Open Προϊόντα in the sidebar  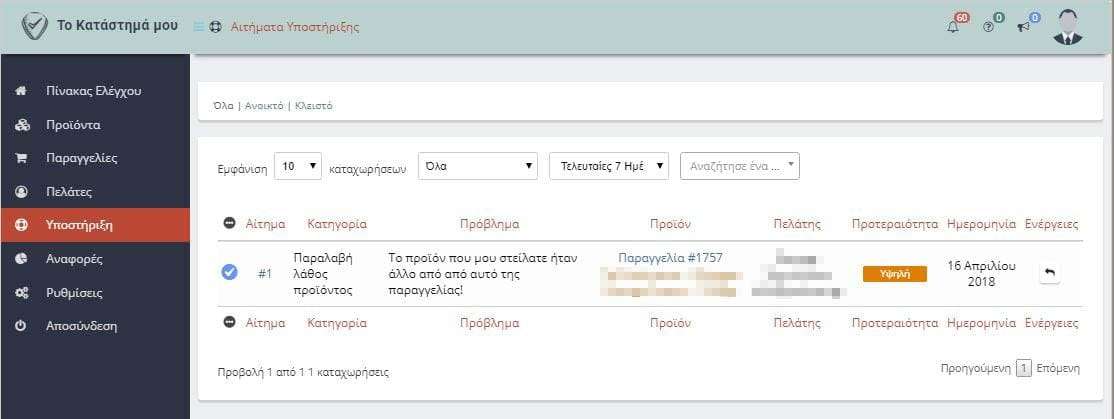click(72, 125)
